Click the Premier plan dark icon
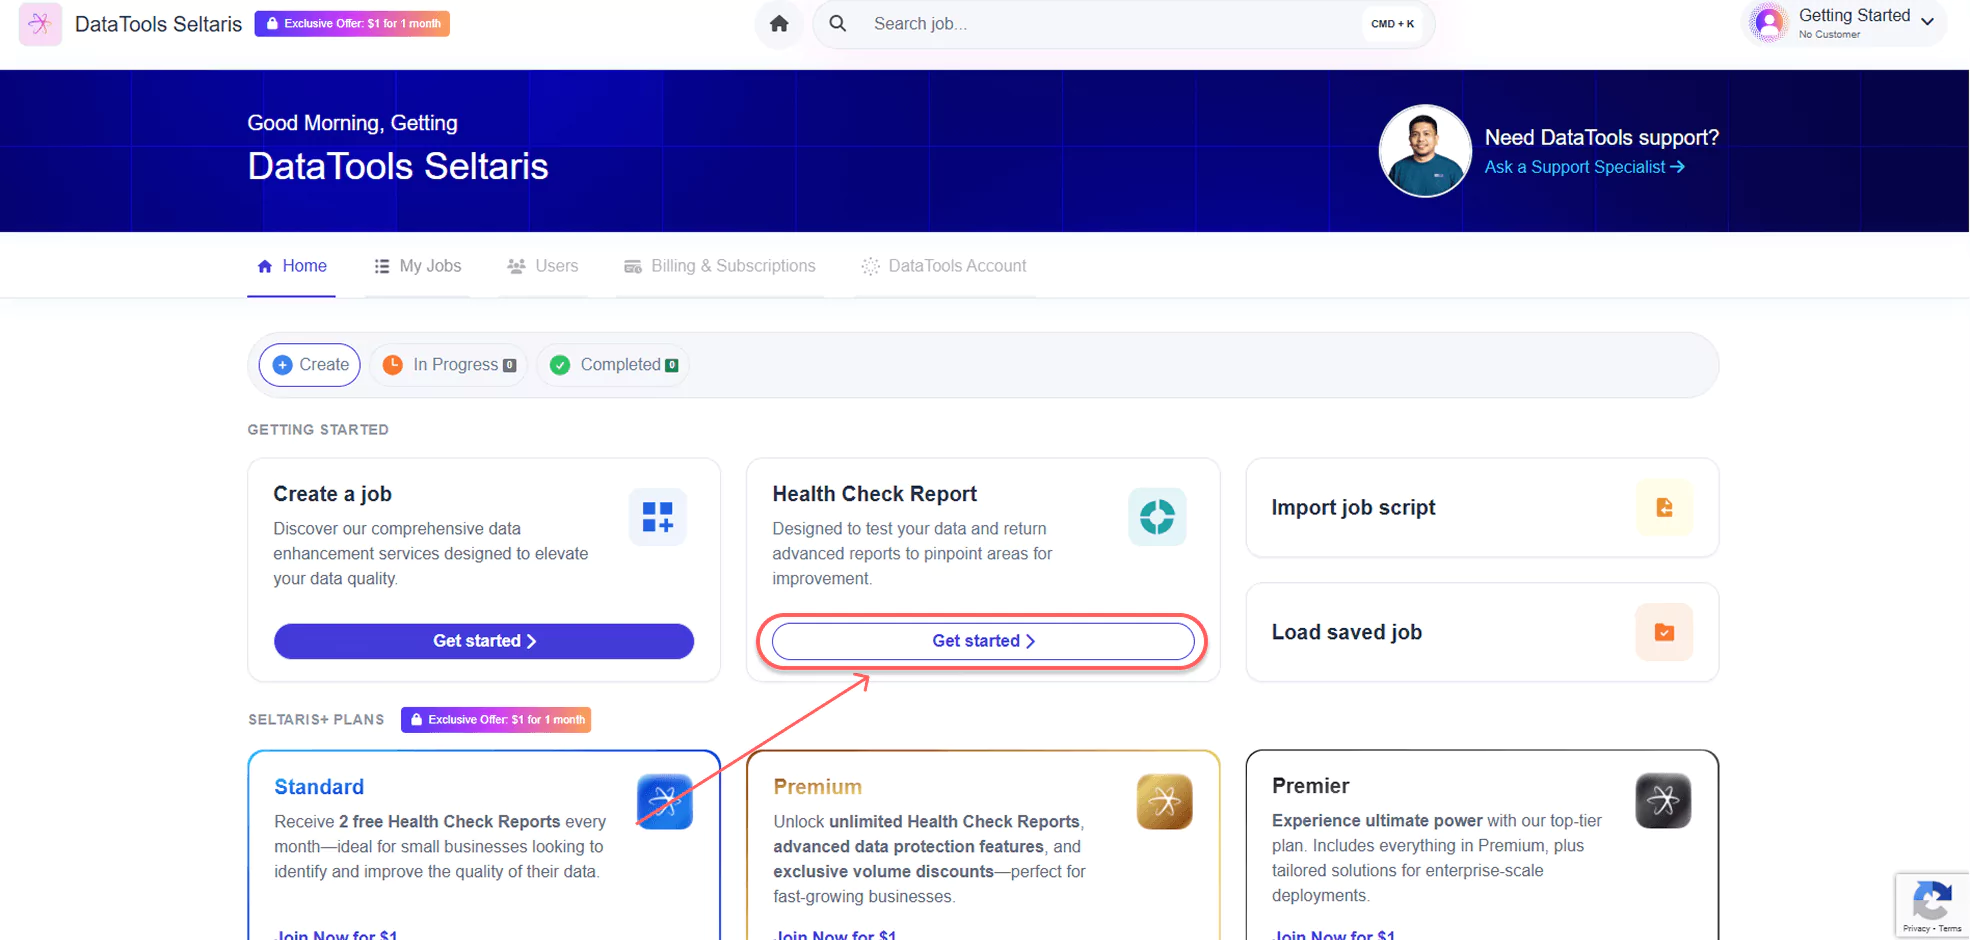 pos(1663,800)
